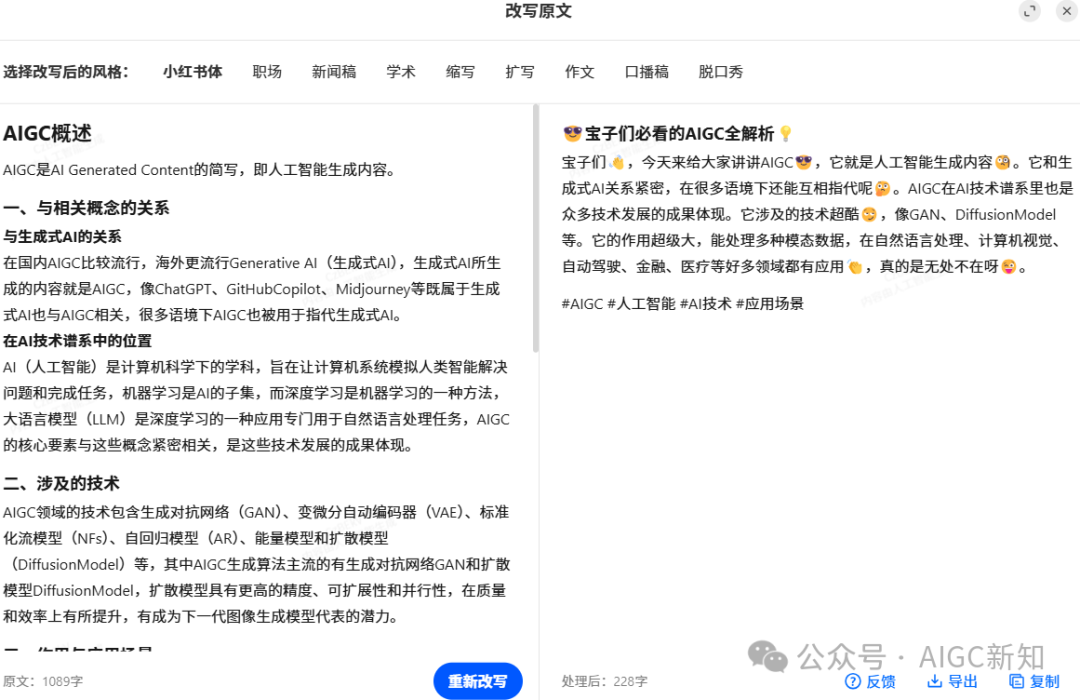Click the AIGC概述 heading
This screenshot has height=700, width=1080.
tap(48, 134)
